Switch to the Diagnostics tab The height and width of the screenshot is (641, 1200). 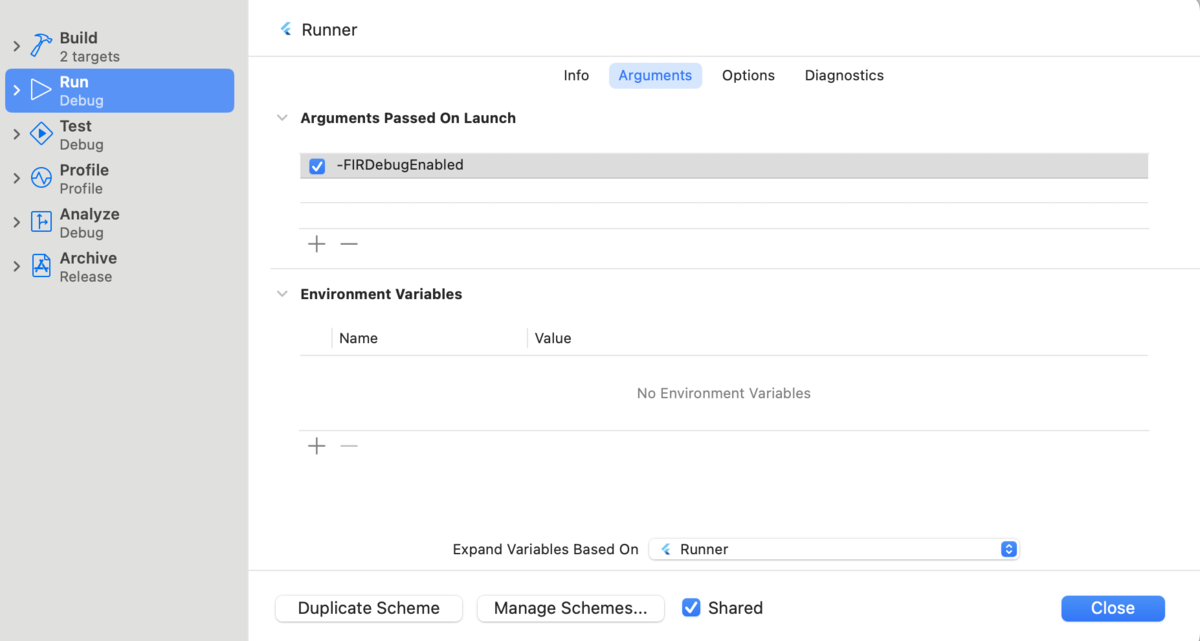coord(844,75)
